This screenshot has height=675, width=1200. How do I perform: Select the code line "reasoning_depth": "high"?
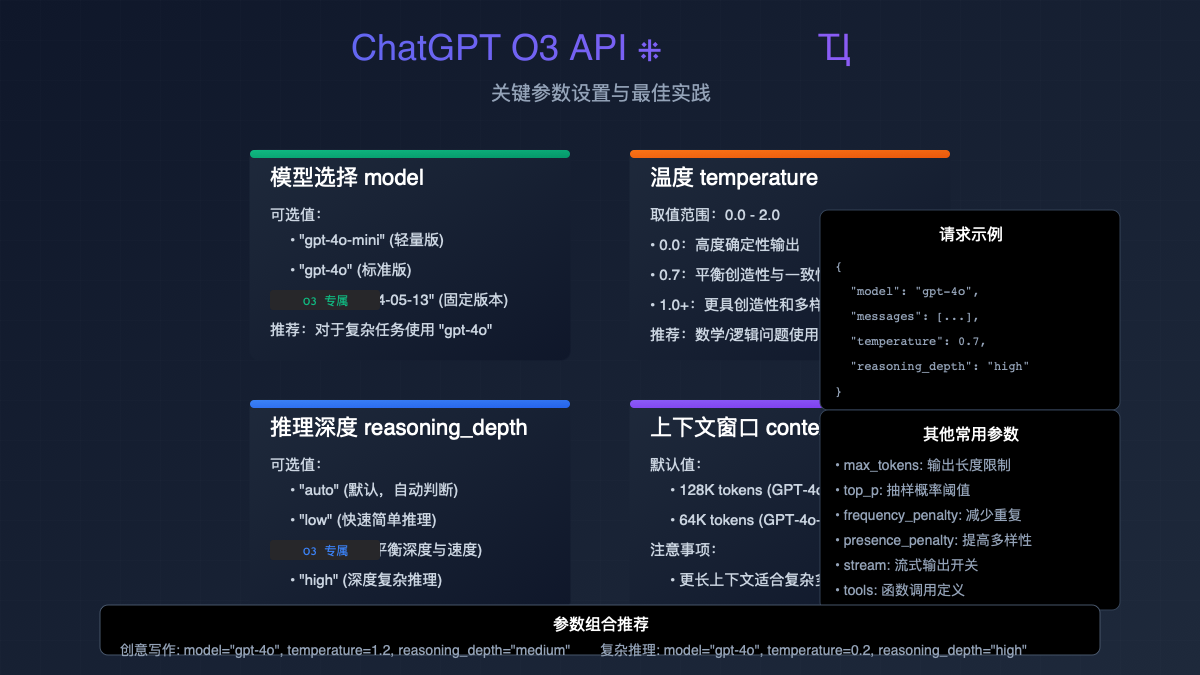(940, 366)
